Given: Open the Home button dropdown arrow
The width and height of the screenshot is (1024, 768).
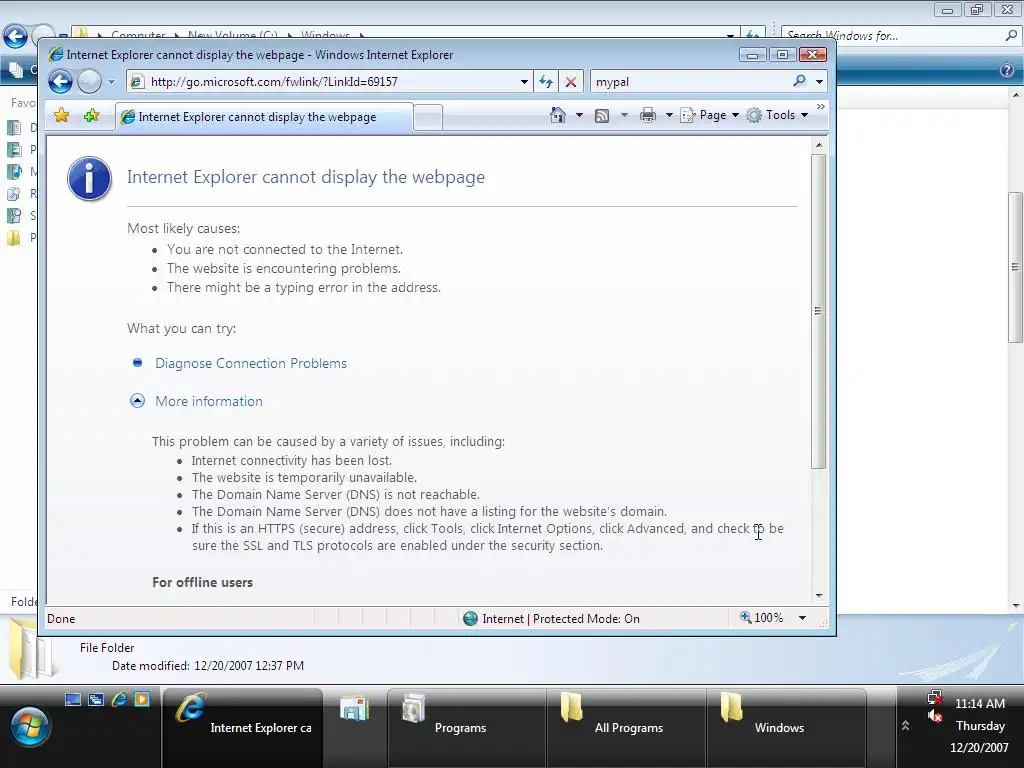Looking at the screenshot, I should pyautogui.click(x=579, y=116).
